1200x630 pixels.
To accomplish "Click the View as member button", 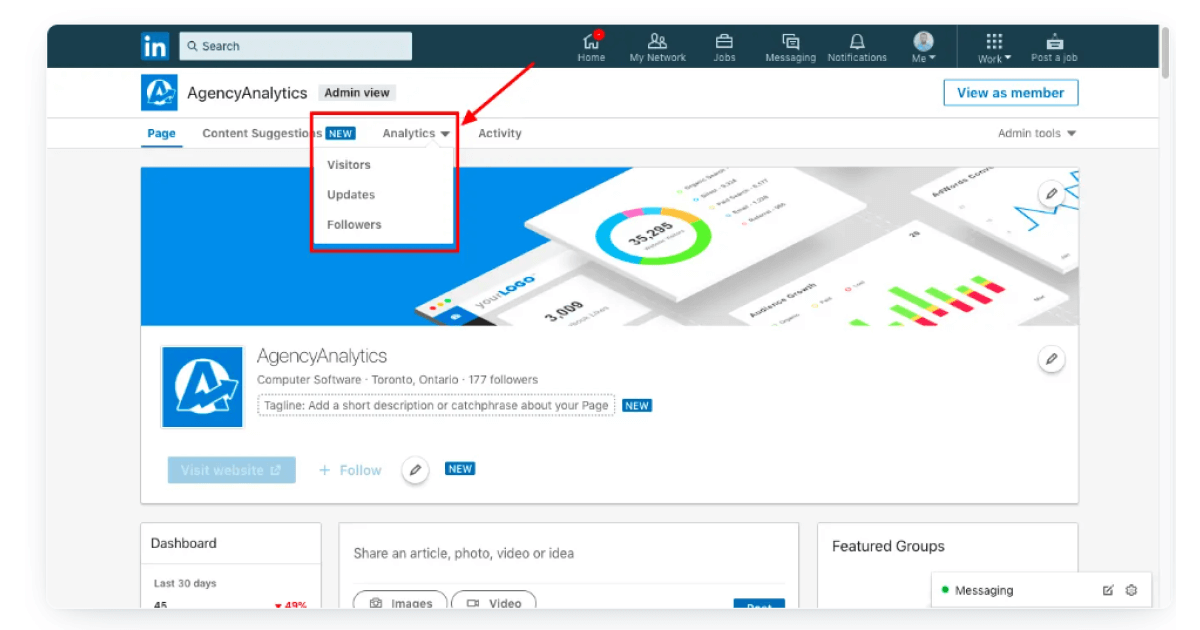I will pos(1010,92).
